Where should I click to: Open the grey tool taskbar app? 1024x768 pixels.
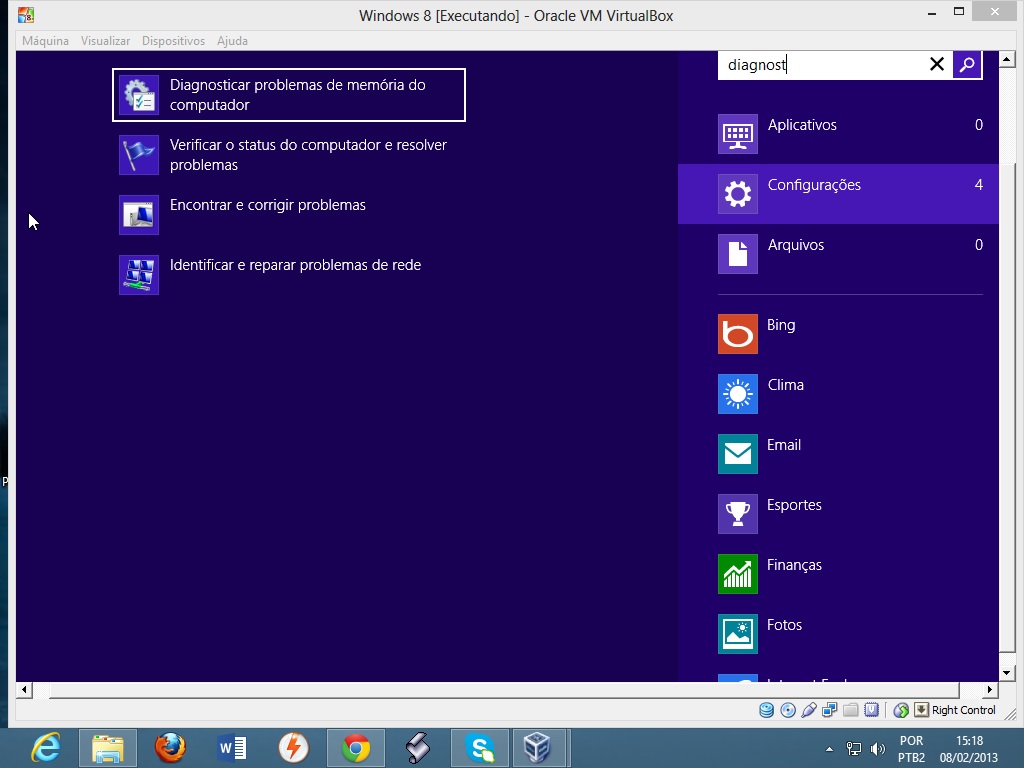pos(418,748)
